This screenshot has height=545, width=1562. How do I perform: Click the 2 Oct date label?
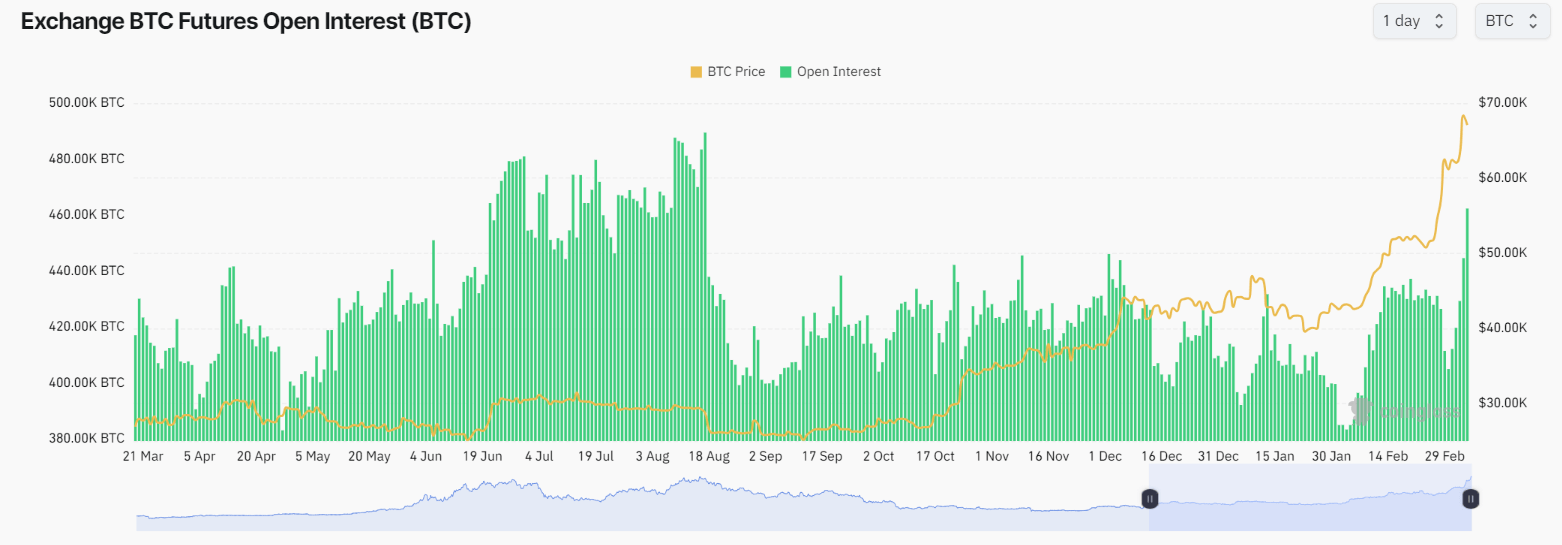tap(878, 457)
